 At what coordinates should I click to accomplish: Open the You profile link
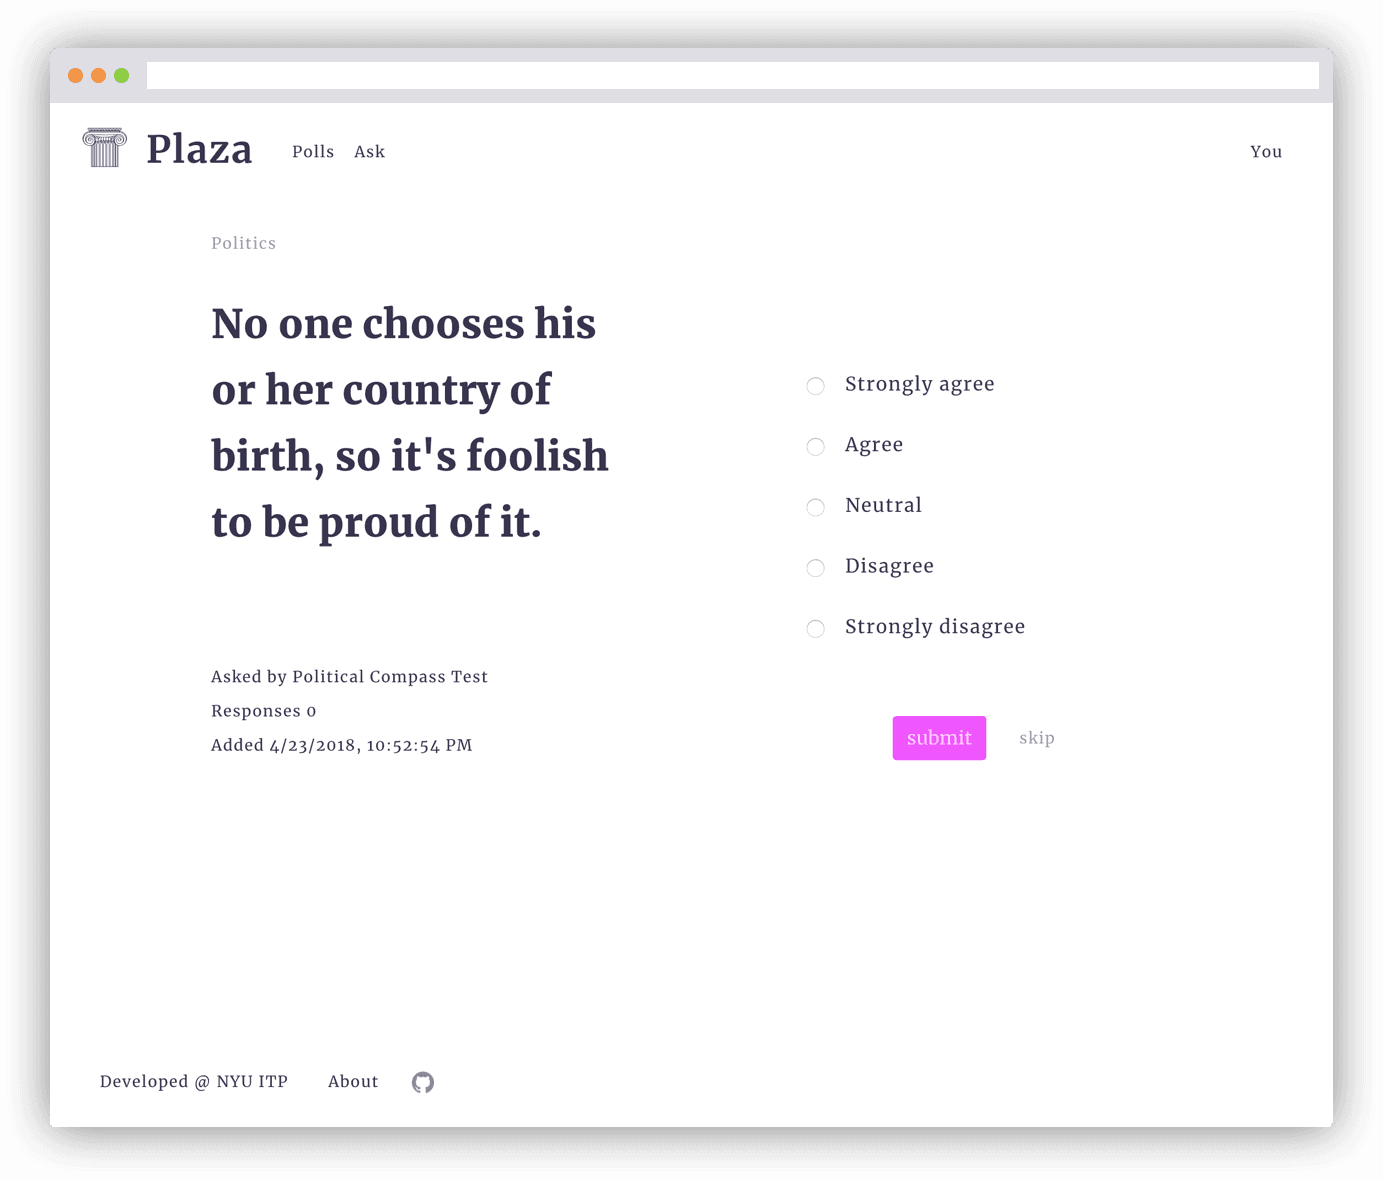(1266, 152)
